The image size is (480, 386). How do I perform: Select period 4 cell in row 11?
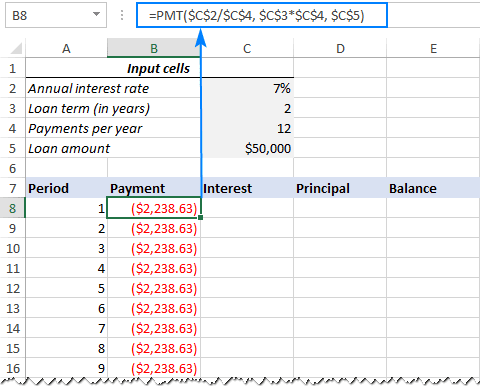[66, 268]
